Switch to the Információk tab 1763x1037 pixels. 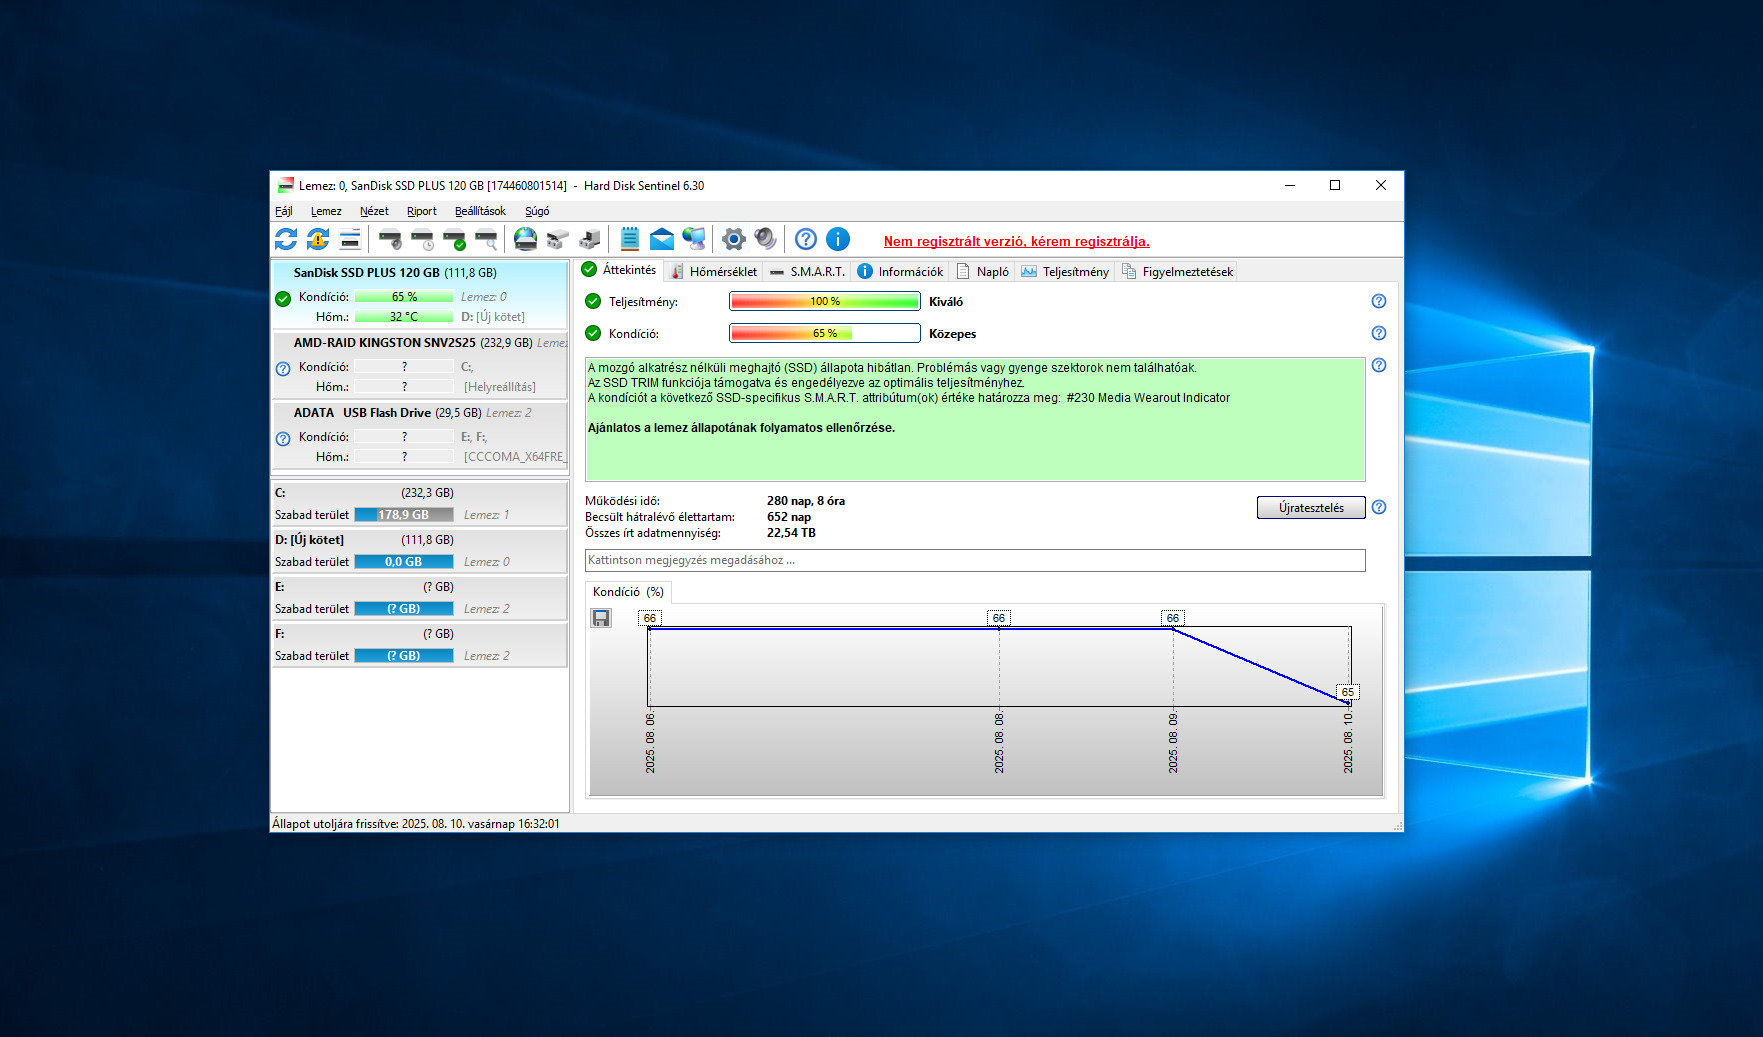[x=901, y=271]
